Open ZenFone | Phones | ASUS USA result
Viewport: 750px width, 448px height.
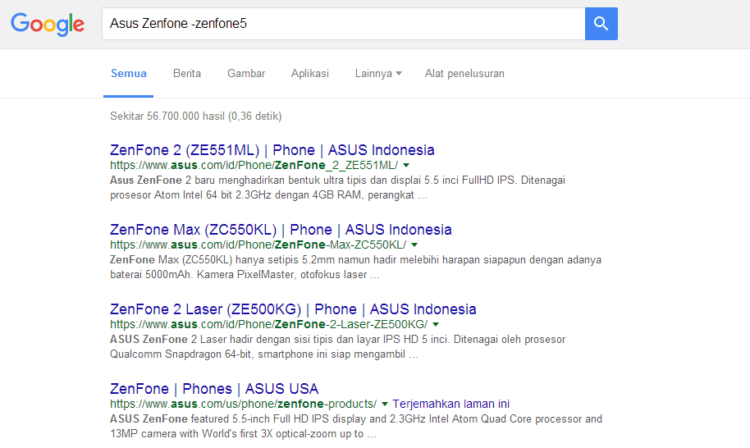point(214,389)
